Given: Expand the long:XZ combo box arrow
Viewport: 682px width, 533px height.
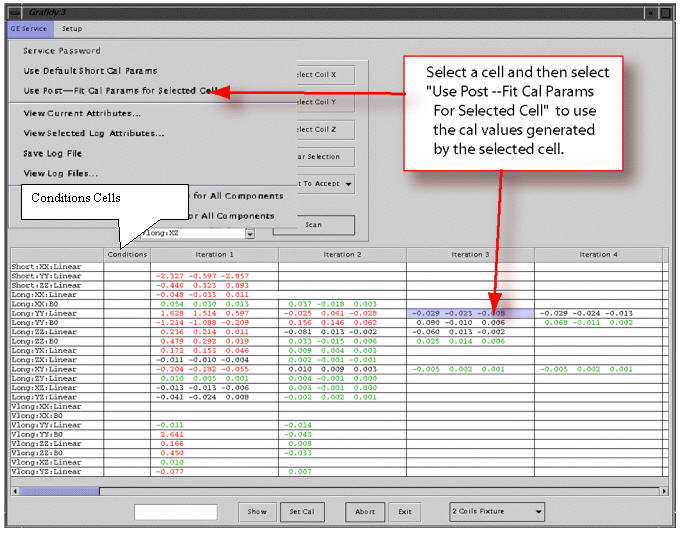Looking at the screenshot, I should coord(249,233).
